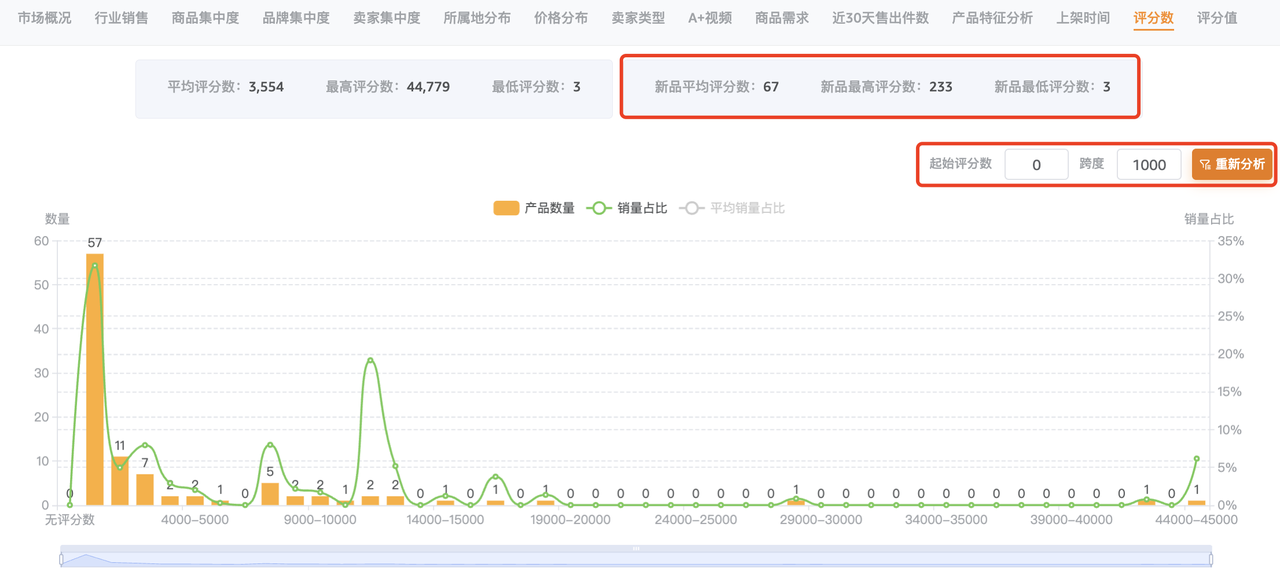Click right handle of chart zoom slider

click(1211, 559)
